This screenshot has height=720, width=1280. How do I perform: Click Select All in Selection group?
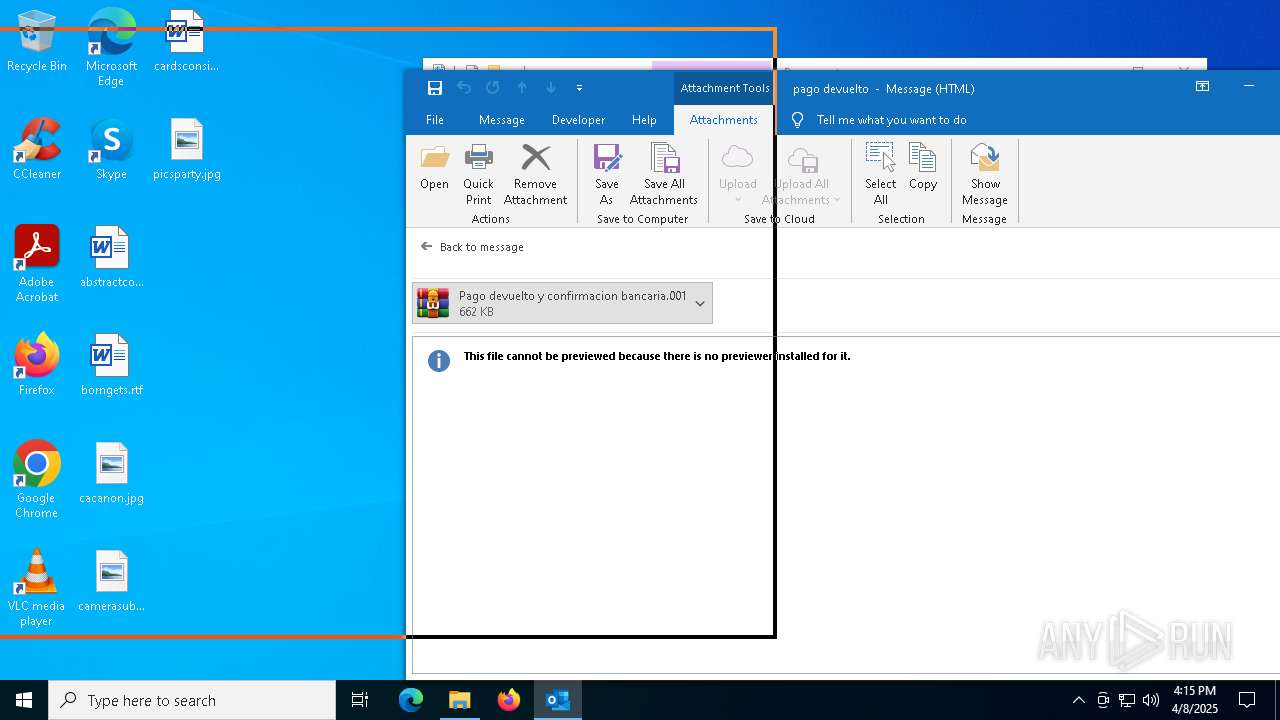881,175
